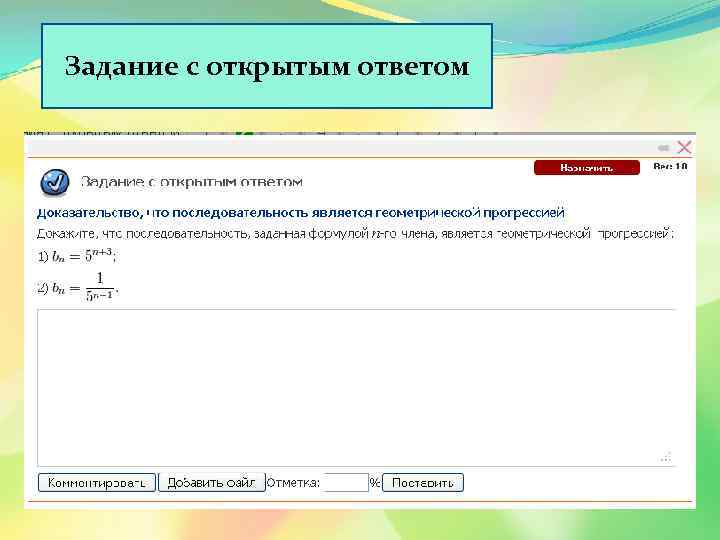The height and width of the screenshot is (540, 720).
Task: Click the red Назначить button
Action: pos(586,168)
